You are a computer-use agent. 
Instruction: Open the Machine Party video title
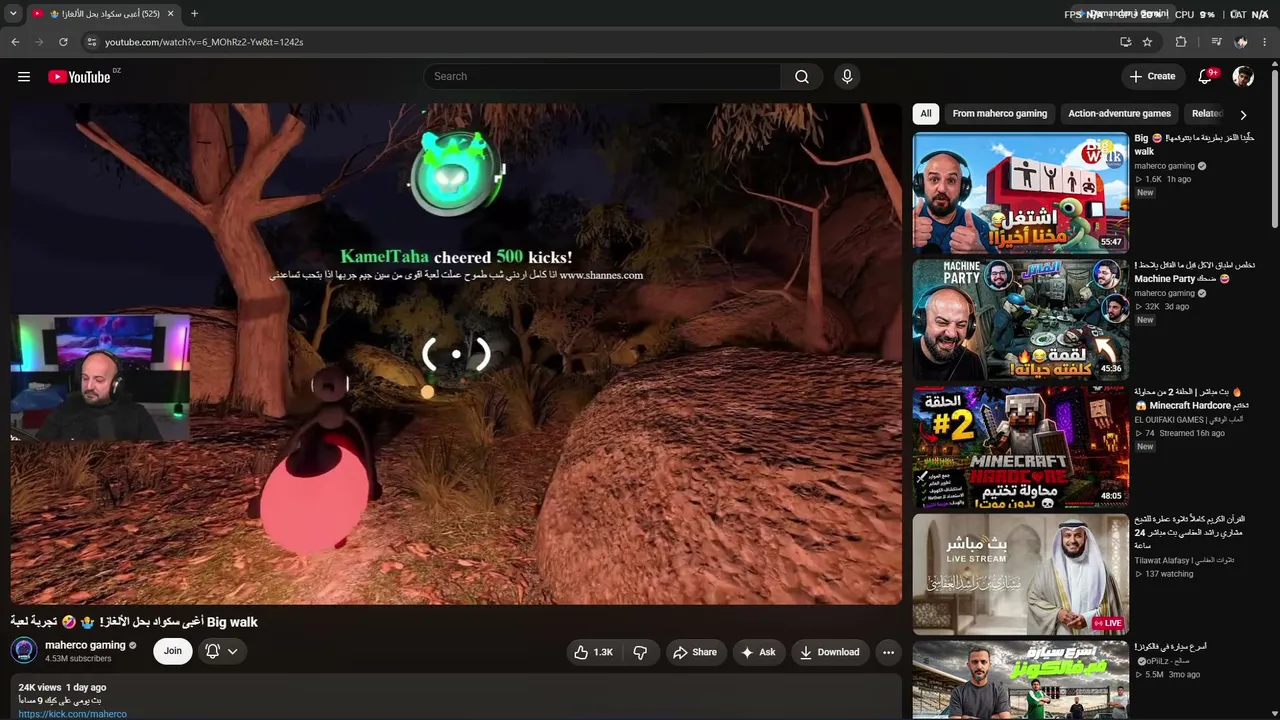1195,272
